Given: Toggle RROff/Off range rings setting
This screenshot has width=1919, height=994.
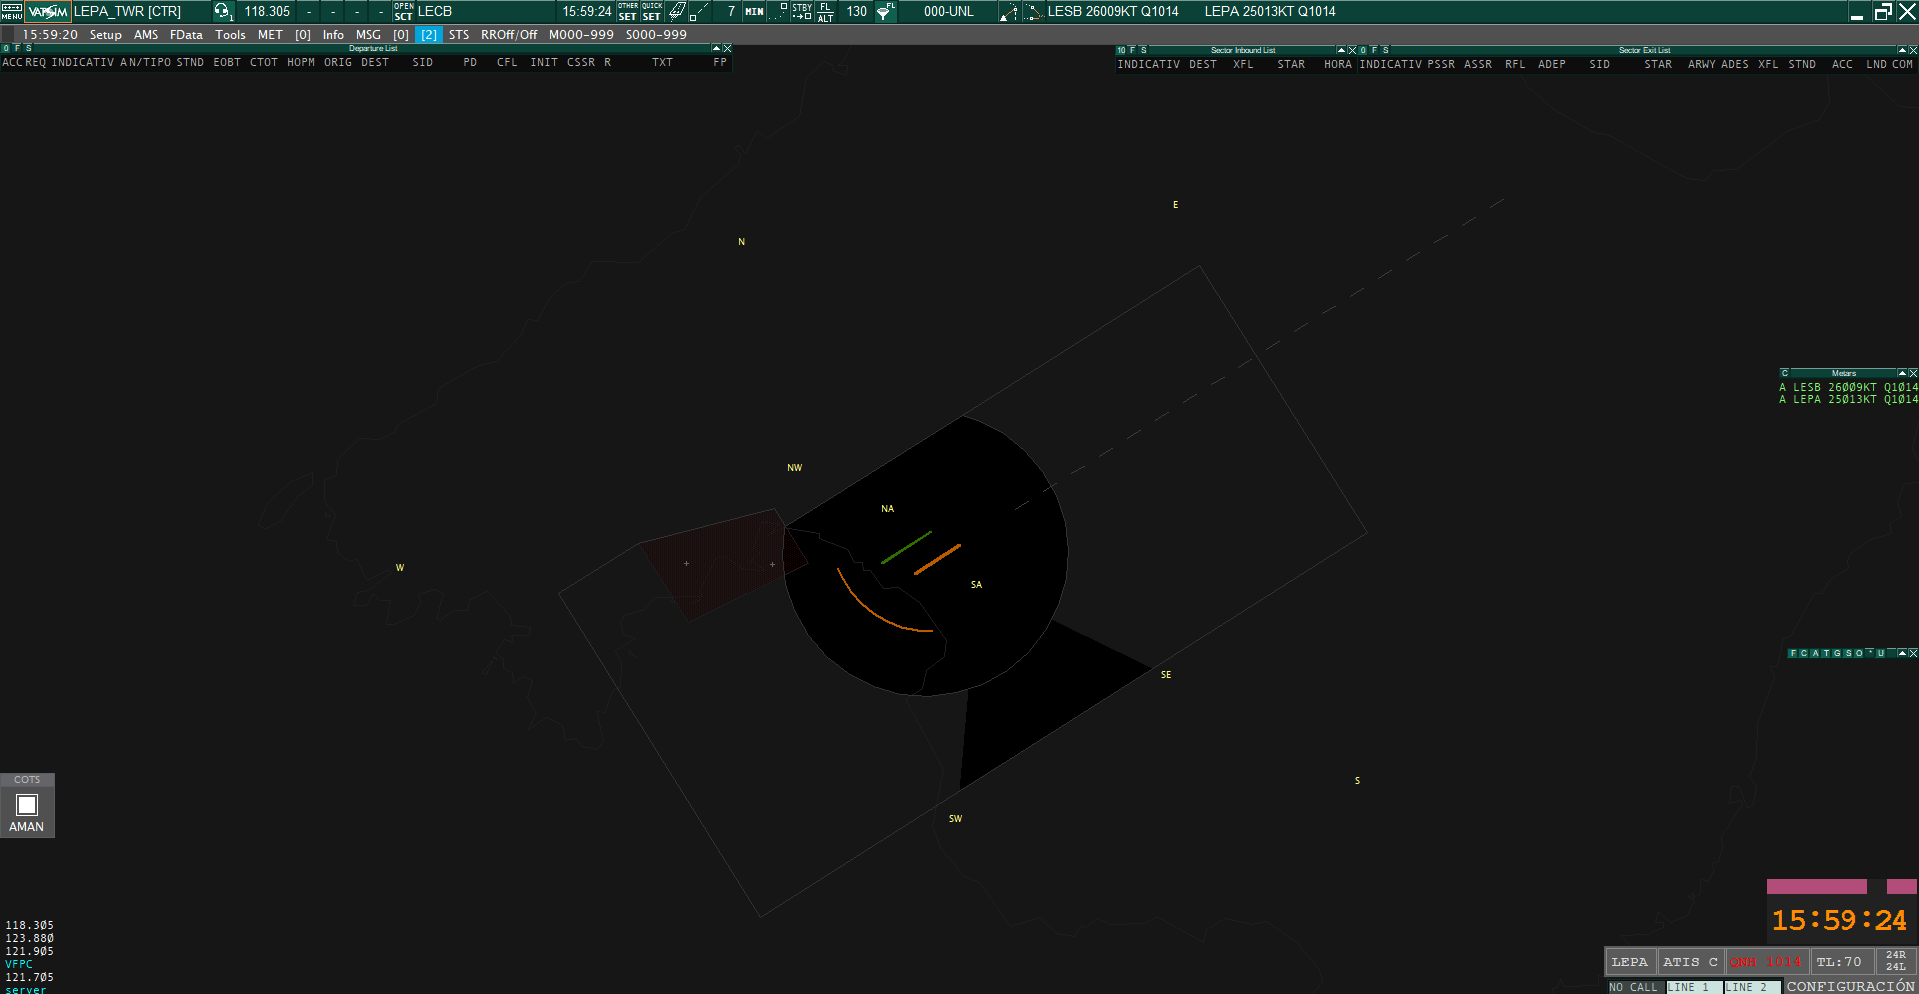Looking at the screenshot, I should [x=508, y=35].
